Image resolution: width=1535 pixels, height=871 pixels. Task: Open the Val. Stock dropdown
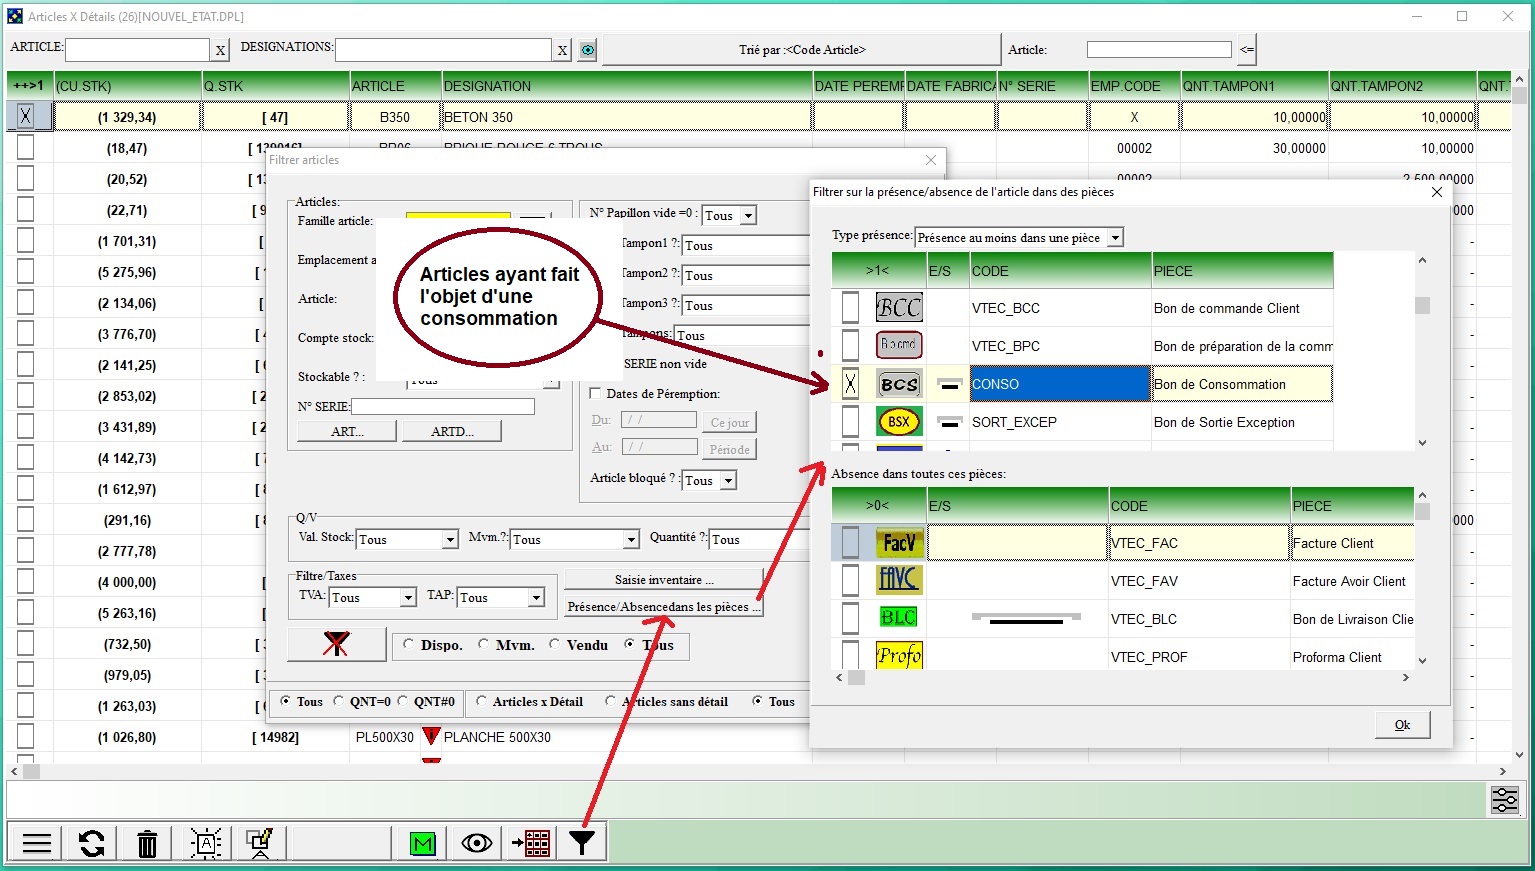click(x=450, y=540)
